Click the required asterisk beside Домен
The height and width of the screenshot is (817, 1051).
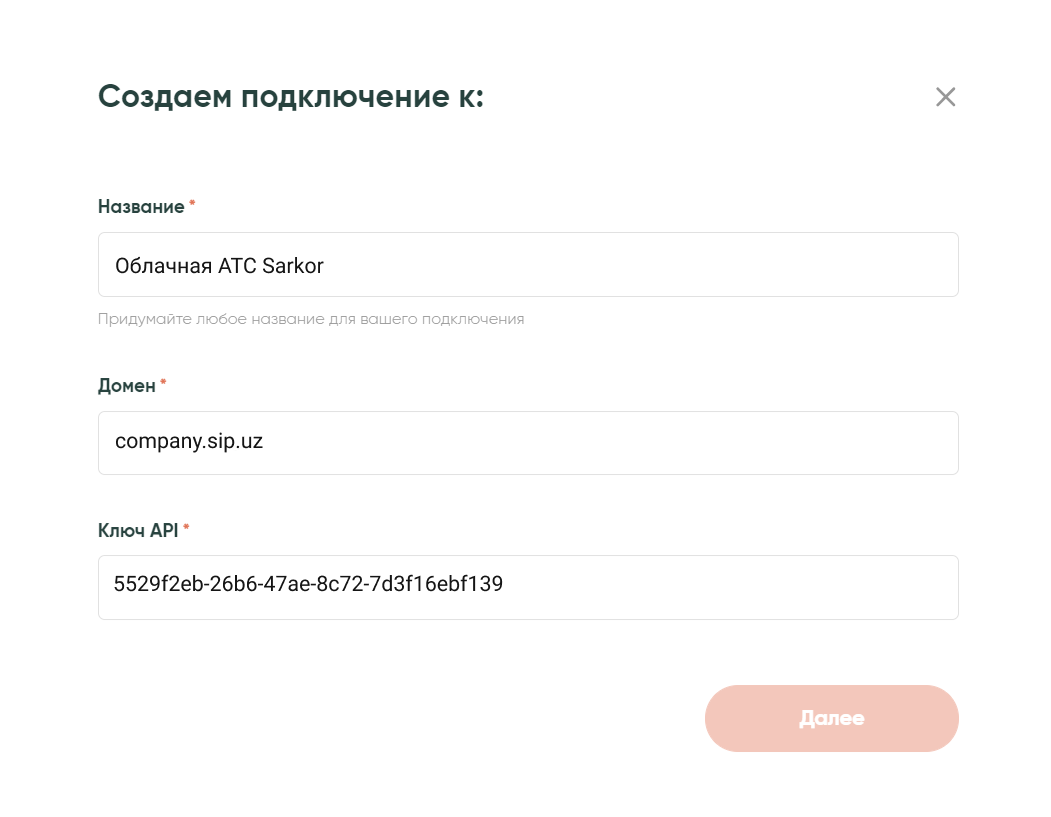(163, 383)
